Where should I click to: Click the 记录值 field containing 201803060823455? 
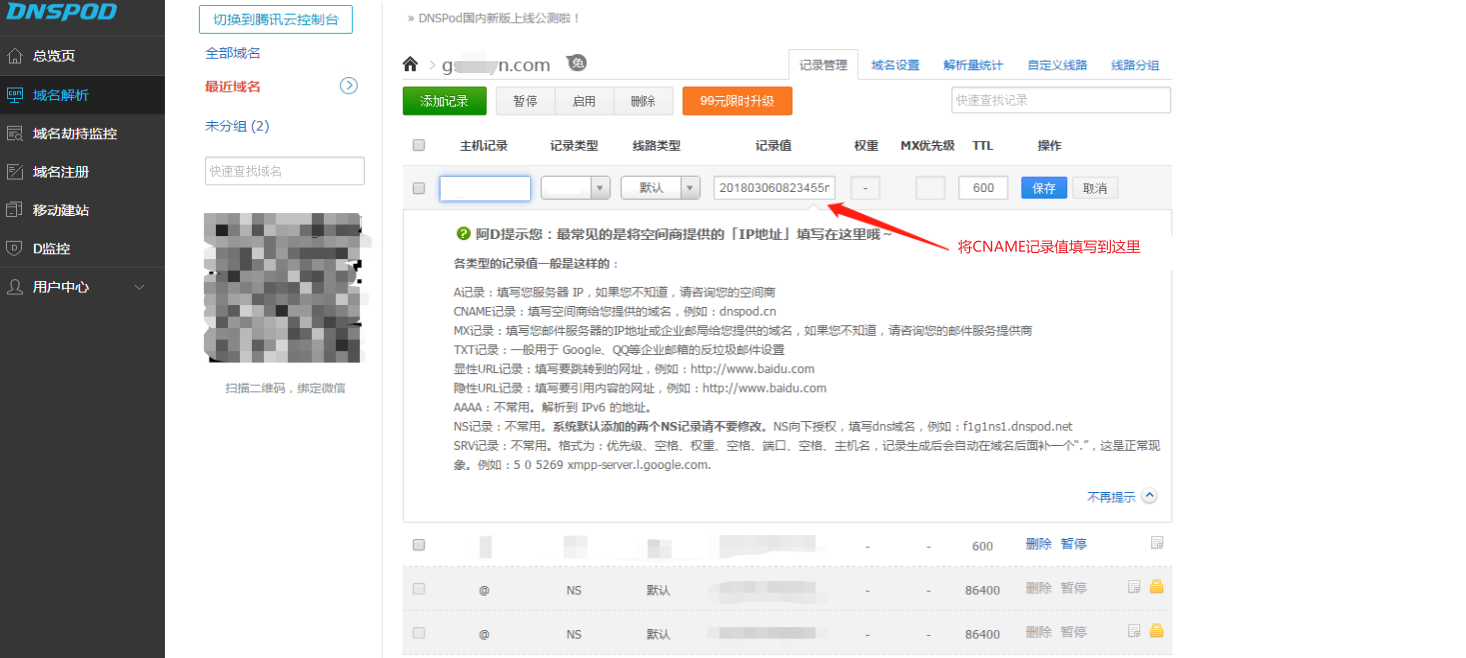point(774,188)
